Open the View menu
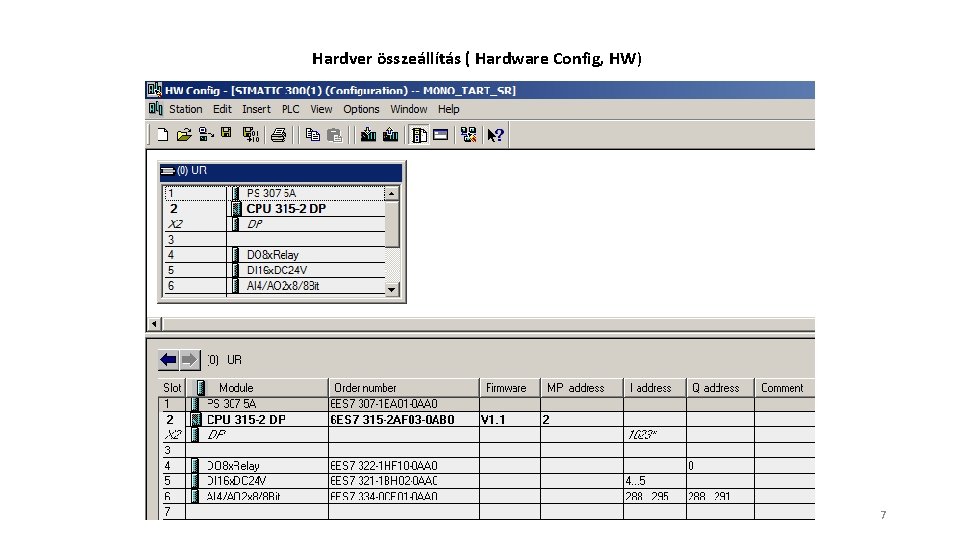Image resolution: width=960 pixels, height=540 pixels. point(321,109)
